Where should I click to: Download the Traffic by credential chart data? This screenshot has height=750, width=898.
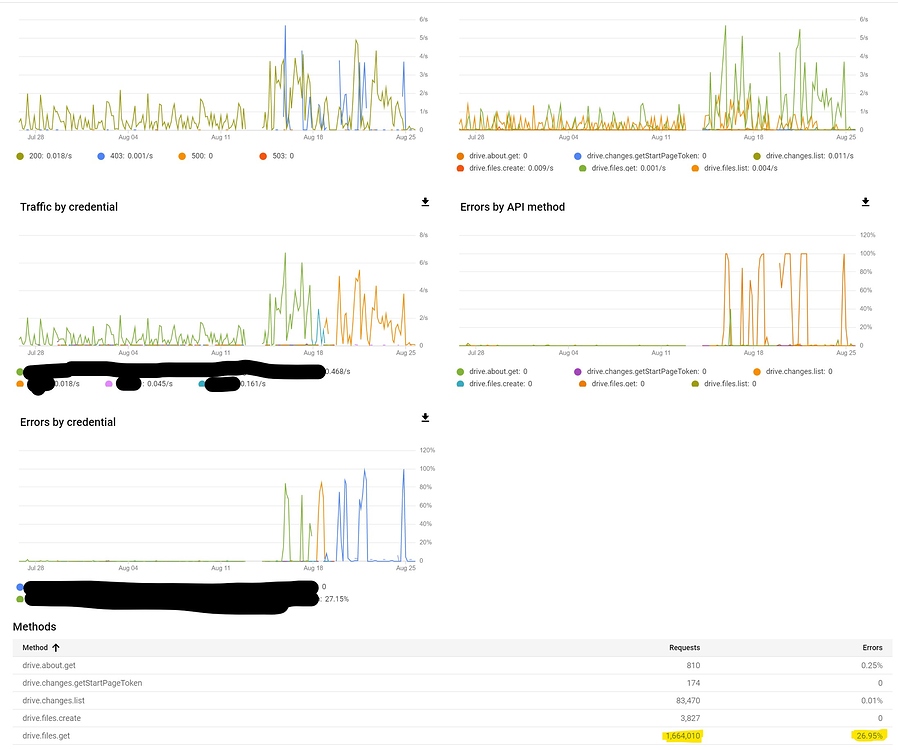[x=425, y=202]
